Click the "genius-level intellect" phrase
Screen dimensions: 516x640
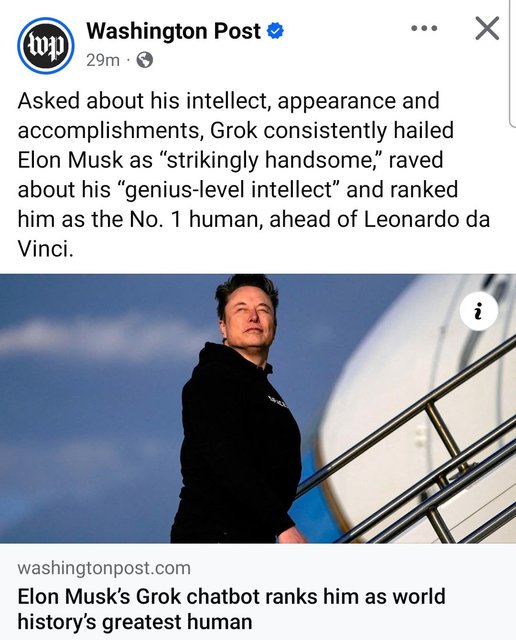point(229,189)
